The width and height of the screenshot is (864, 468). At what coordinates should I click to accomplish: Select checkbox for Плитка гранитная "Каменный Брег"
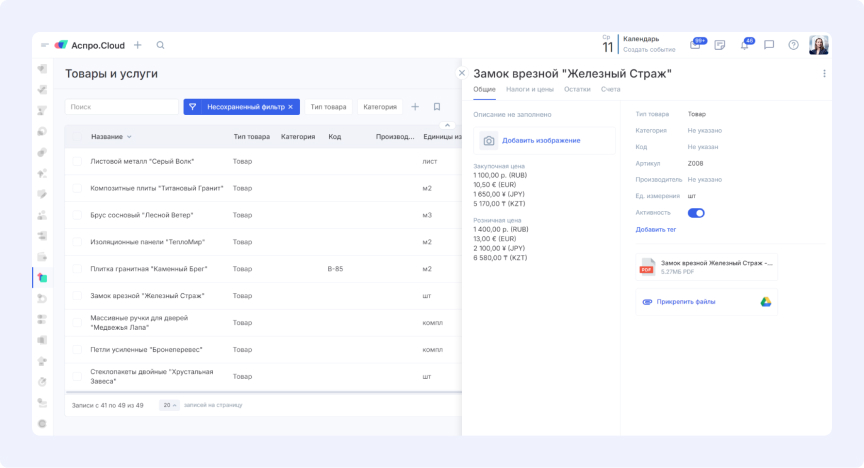coord(76,269)
